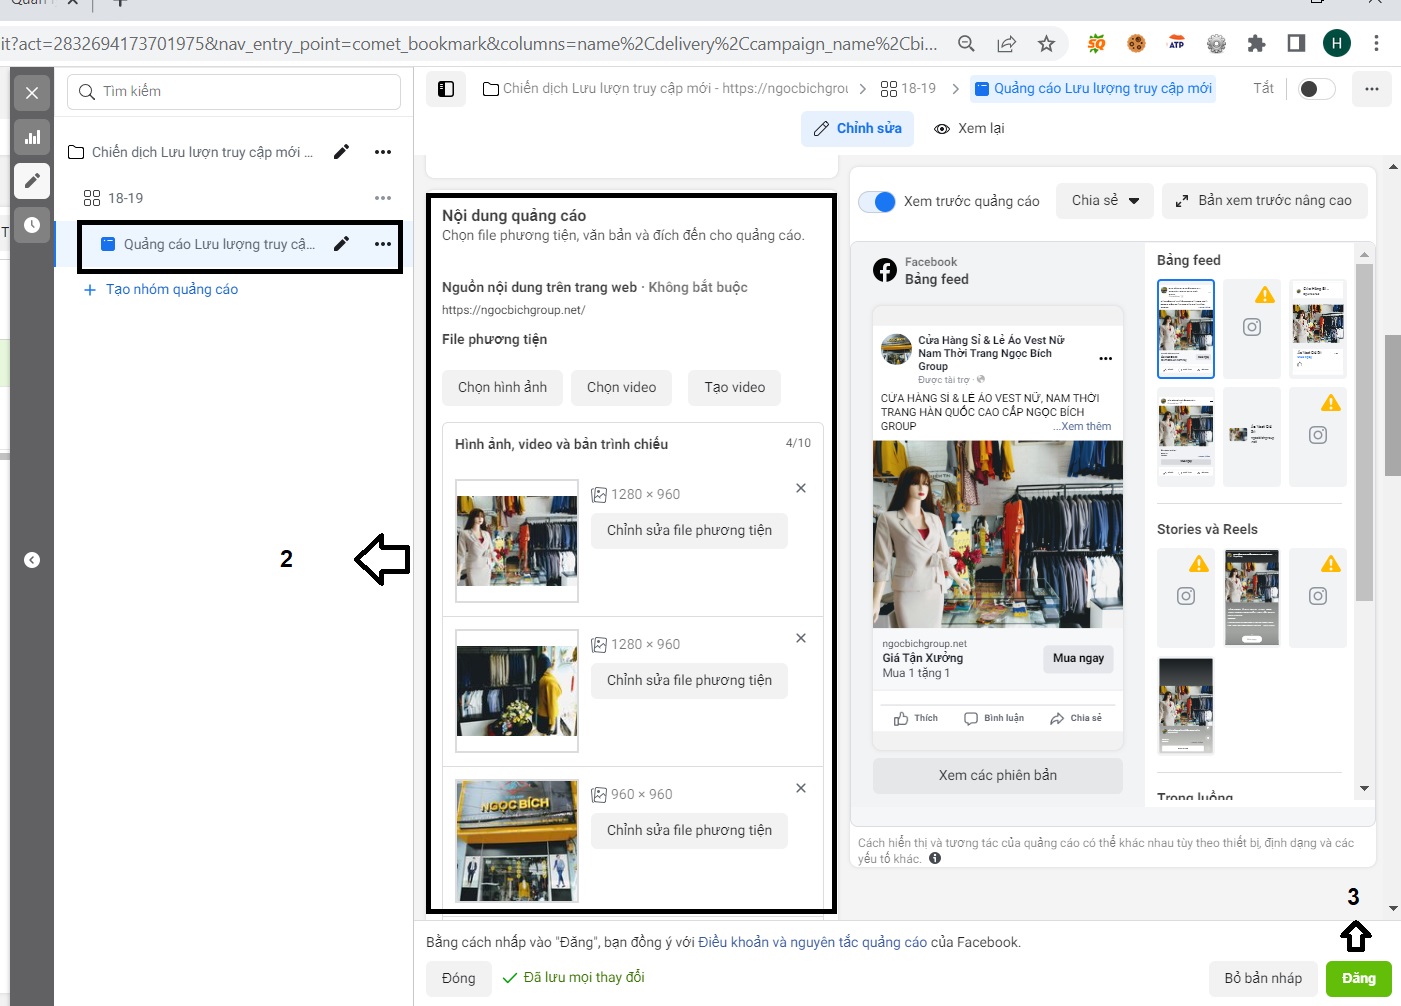Viewport: 1401px width, 1006px height.
Task: Open the top-right three-dot options menu
Action: pos(1371,89)
